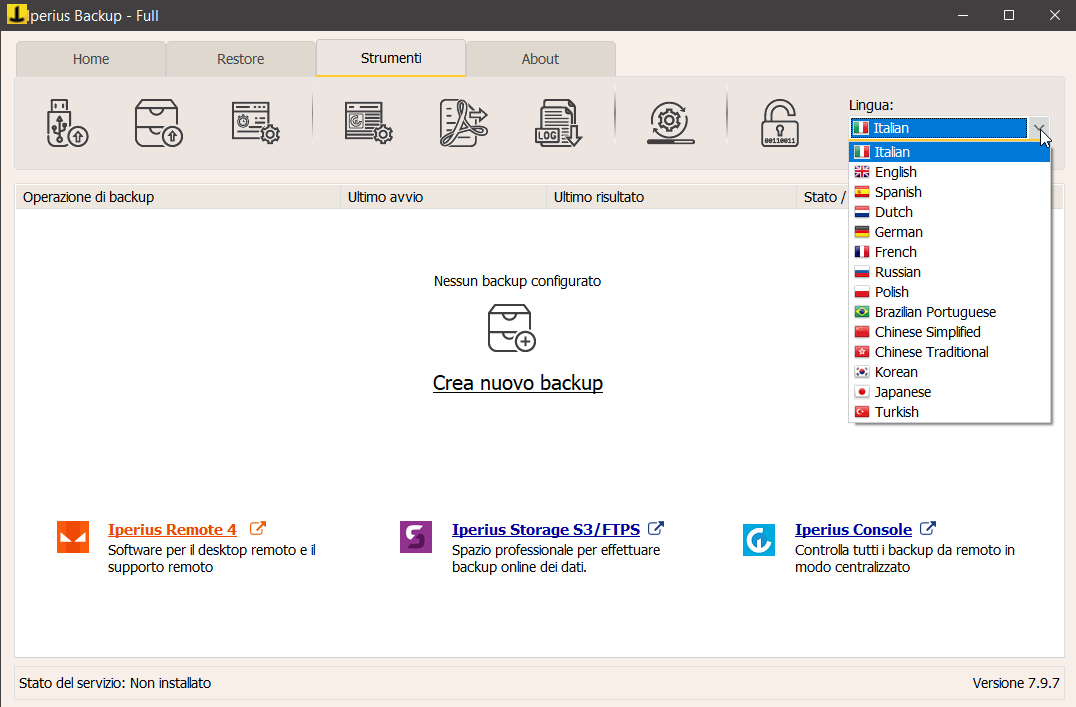
Task: Click the padlock binary code icon
Action: [780, 123]
